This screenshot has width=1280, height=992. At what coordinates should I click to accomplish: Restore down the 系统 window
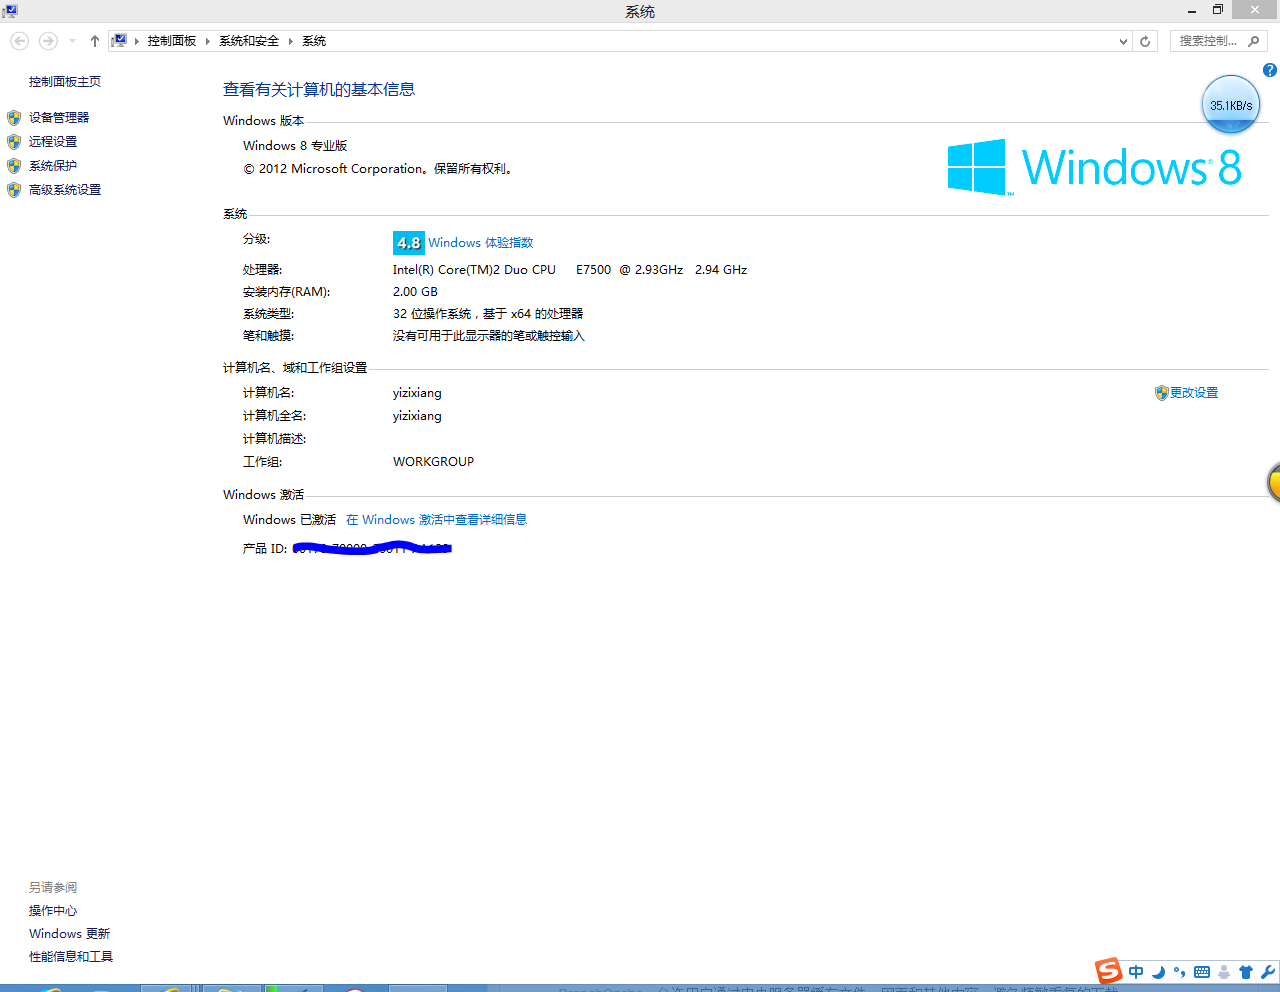click(1218, 10)
